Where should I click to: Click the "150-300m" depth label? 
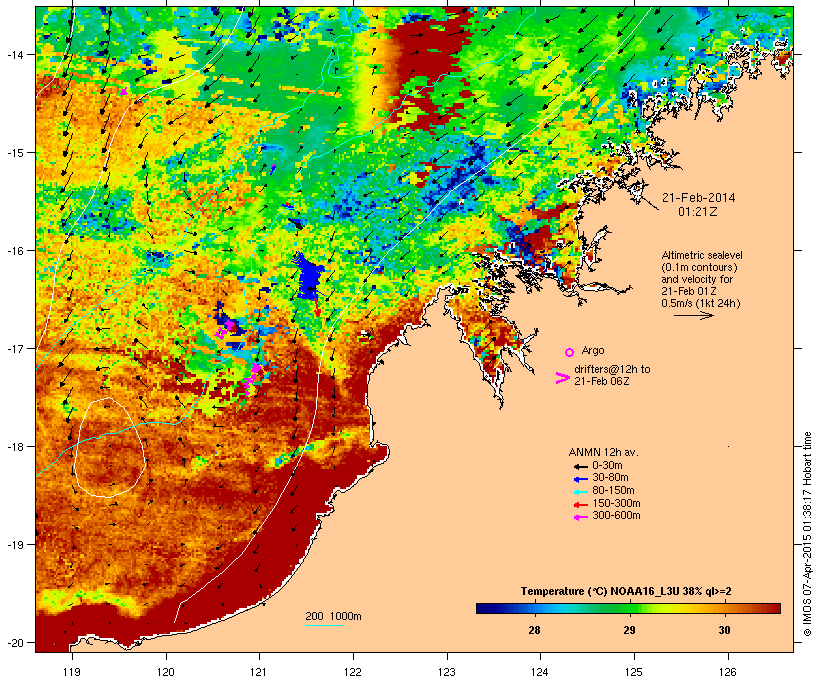(x=616, y=503)
